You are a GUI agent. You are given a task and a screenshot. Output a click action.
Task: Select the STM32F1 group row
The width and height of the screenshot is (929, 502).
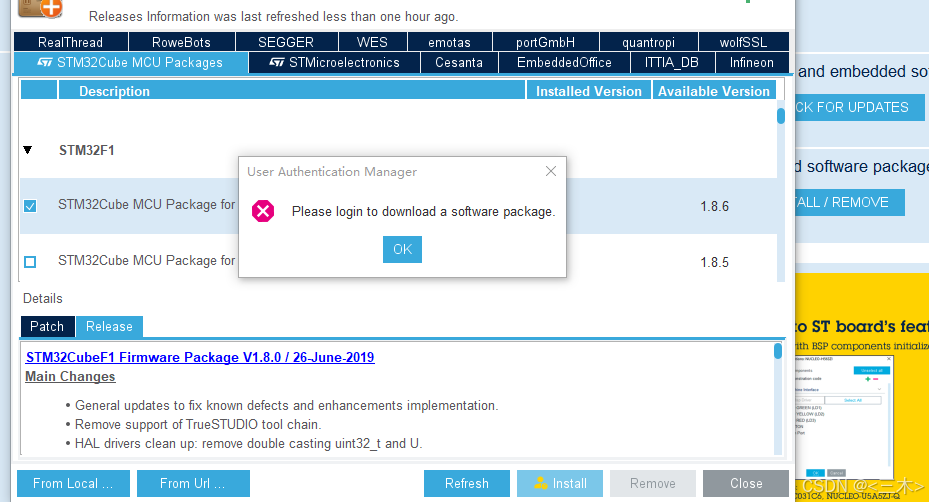pyautogui.click(x=398, y=150)
